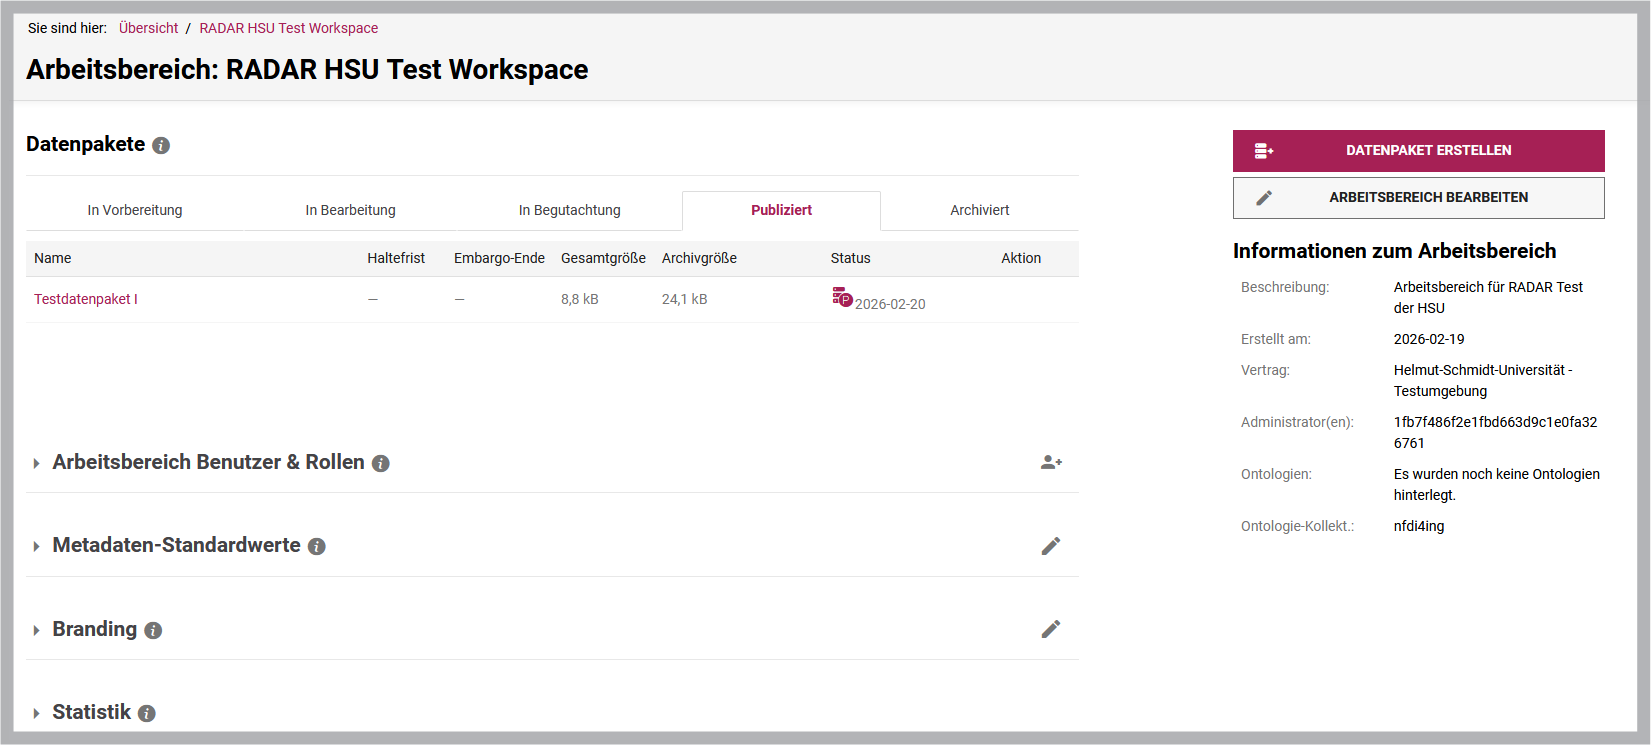Click info icon next to Branding
Image resolution: width=1651 pixels, height=745 pixels.
[x=153, y=631]
